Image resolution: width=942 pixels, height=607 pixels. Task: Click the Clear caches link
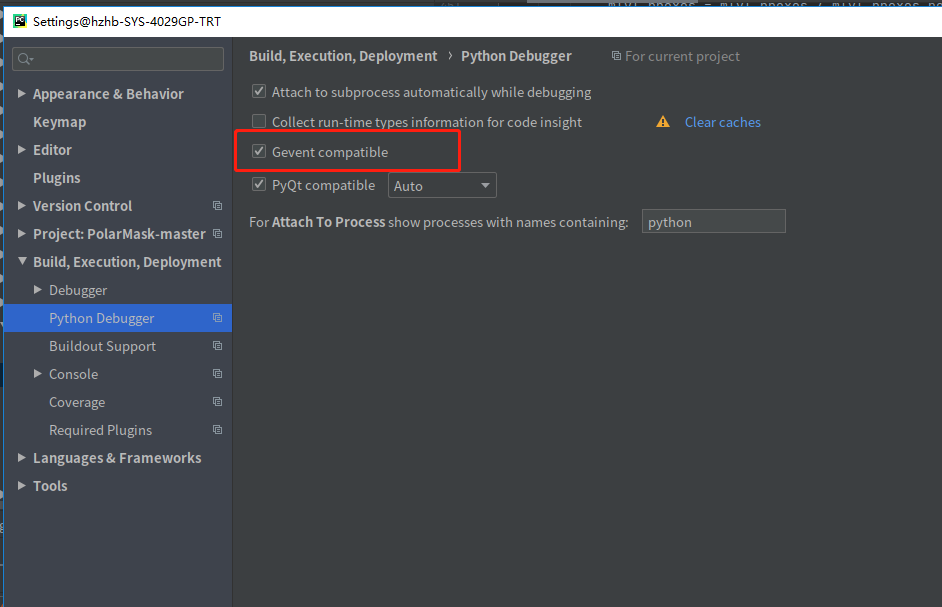click(x=722, y=121)
